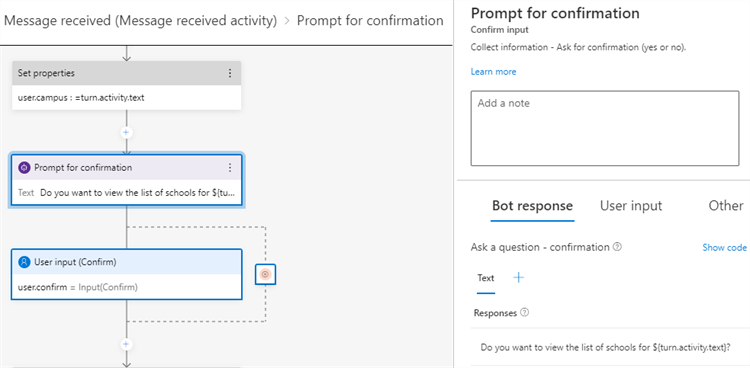Open Prompt for confirmation node's three-dot menu
Screen dimensions: 750x368
coord(230,167)
